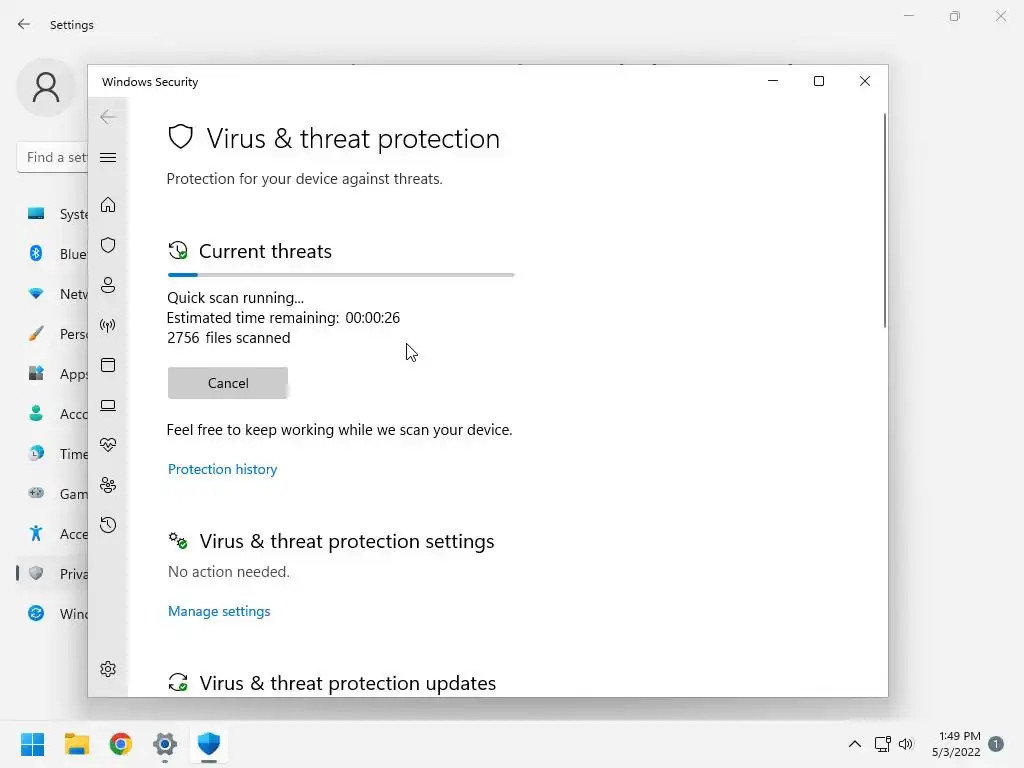Go back in the Settings window
This screenshot has height=768, width=1024.
pyautogui.click(x=24, y=24)
